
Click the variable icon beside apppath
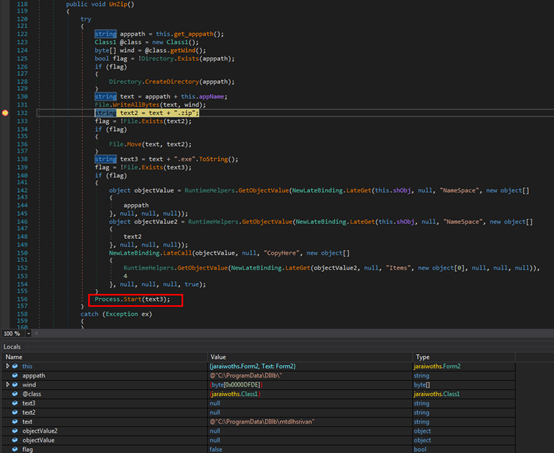click(x=15, y=375)
